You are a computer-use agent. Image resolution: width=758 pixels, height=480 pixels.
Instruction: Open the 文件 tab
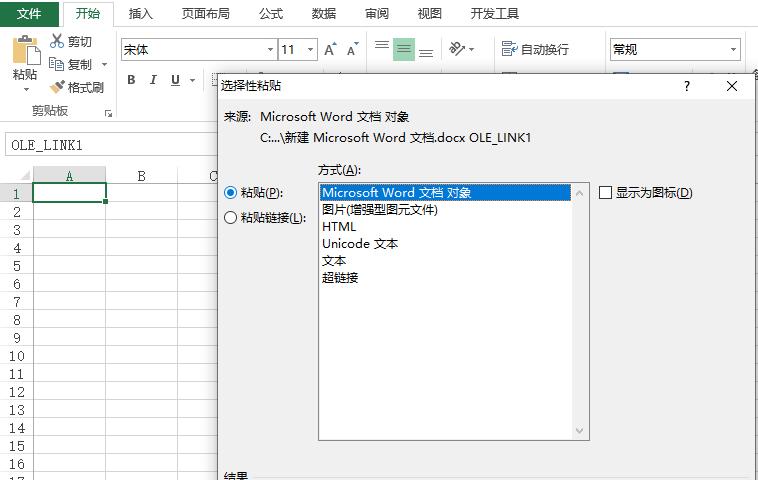pyautogui.click(x=29, y=14)
